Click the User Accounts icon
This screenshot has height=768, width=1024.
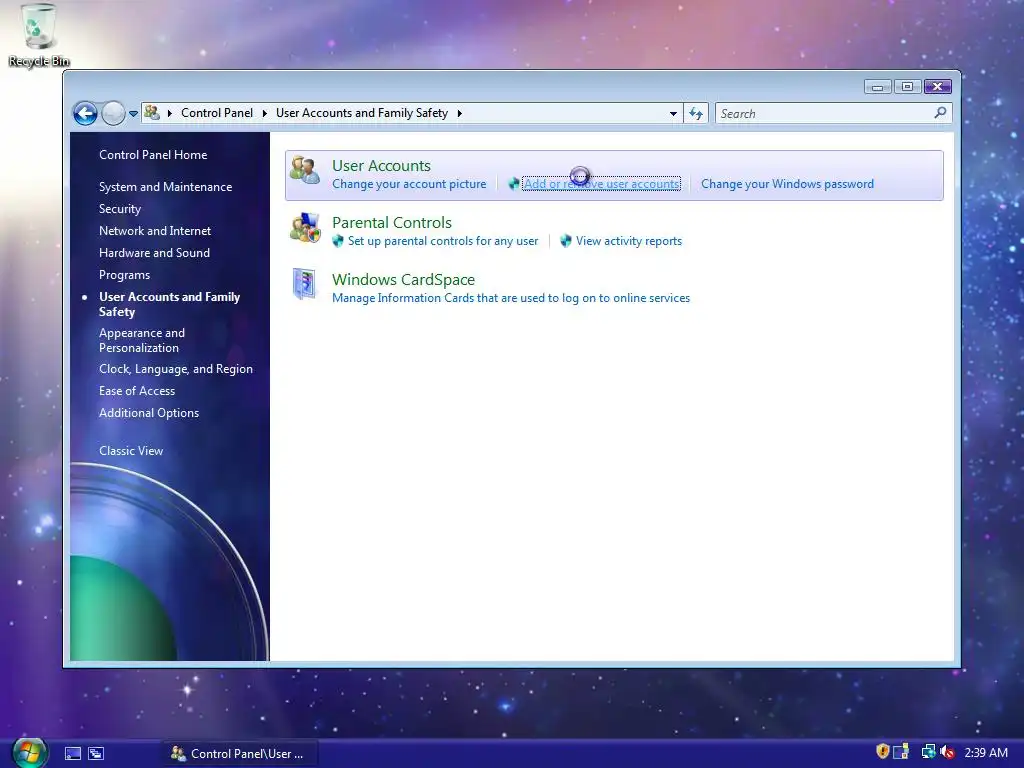click(x=305, y=170)
